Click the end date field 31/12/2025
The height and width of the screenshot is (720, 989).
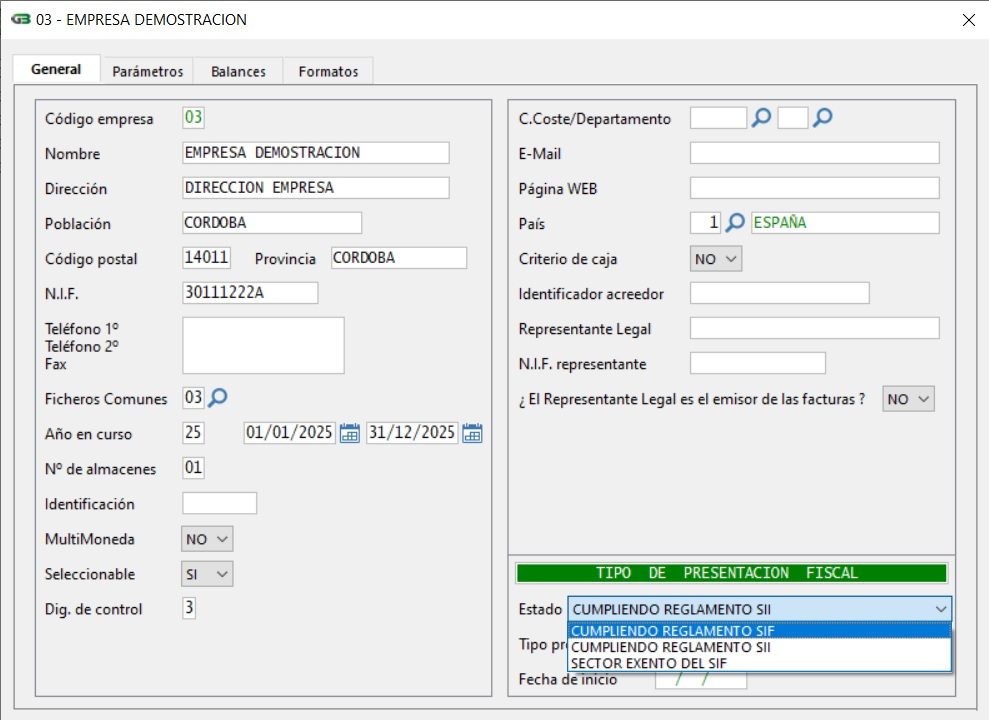(x=412, y=433)
